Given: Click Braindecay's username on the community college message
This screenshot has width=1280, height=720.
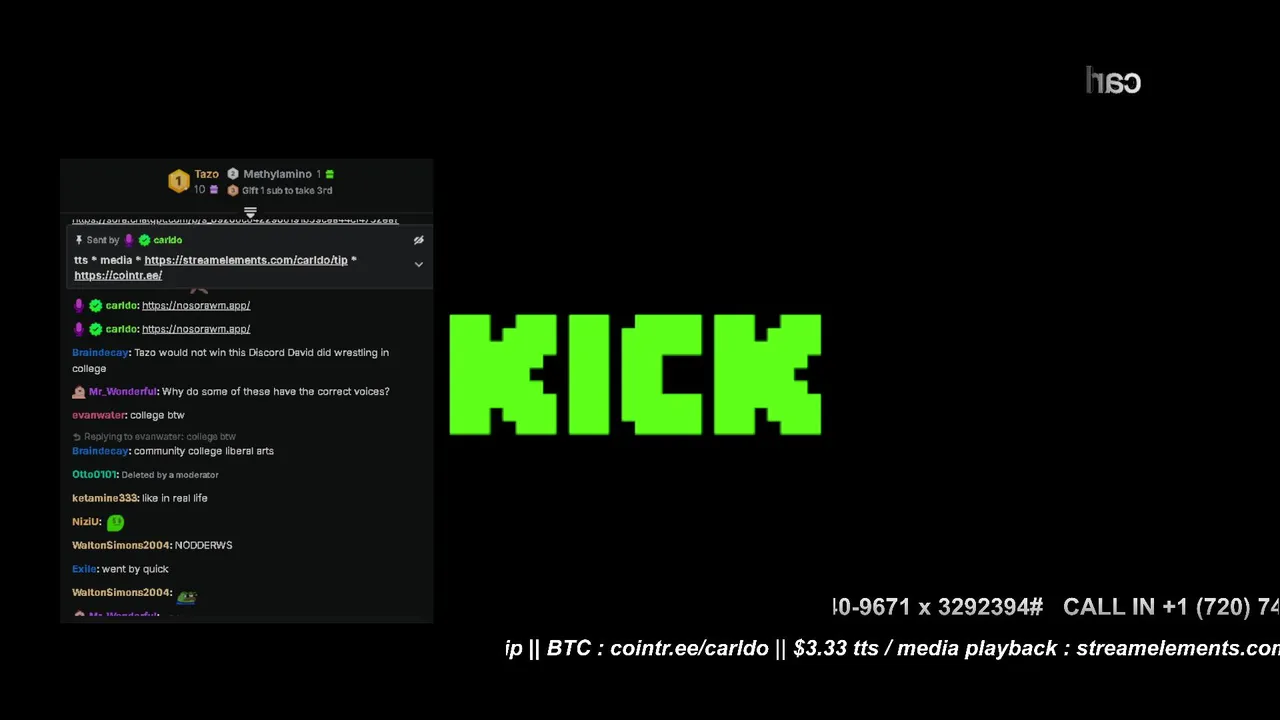Looking at the screenshot, I should click(x=100, y=451).
